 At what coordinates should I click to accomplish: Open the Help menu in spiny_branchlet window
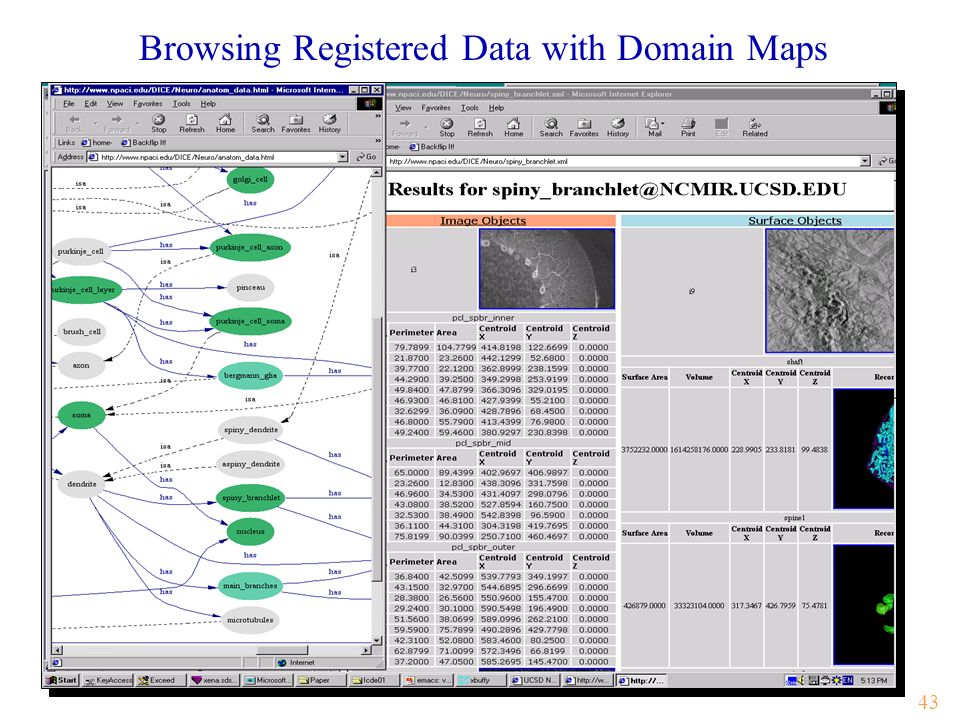point(496,108)
